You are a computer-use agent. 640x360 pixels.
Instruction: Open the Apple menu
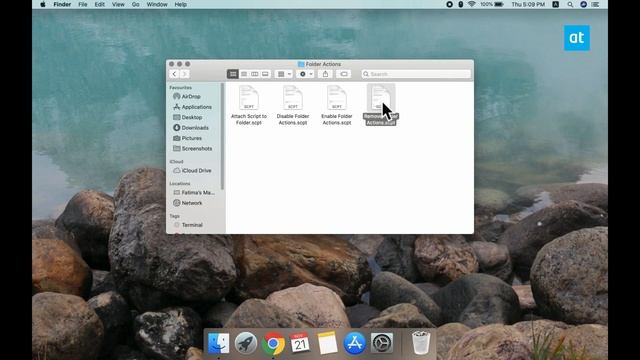click(x=43, y=4)
